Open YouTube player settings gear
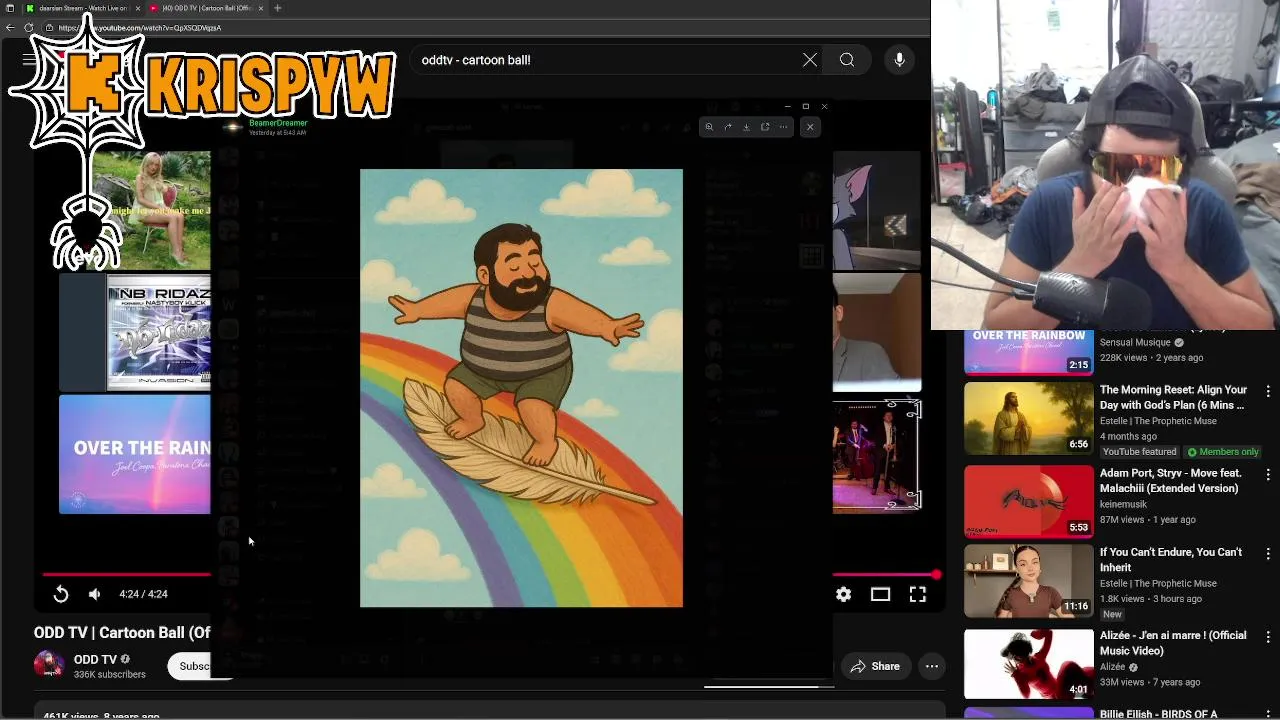The height and width of the screenshot is (720, 1280). pos(844,594)
